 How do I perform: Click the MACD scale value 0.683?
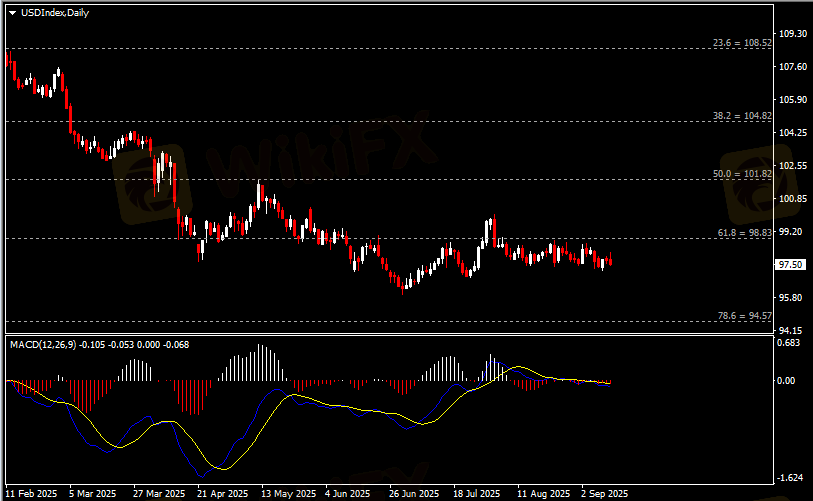[789, 343]
